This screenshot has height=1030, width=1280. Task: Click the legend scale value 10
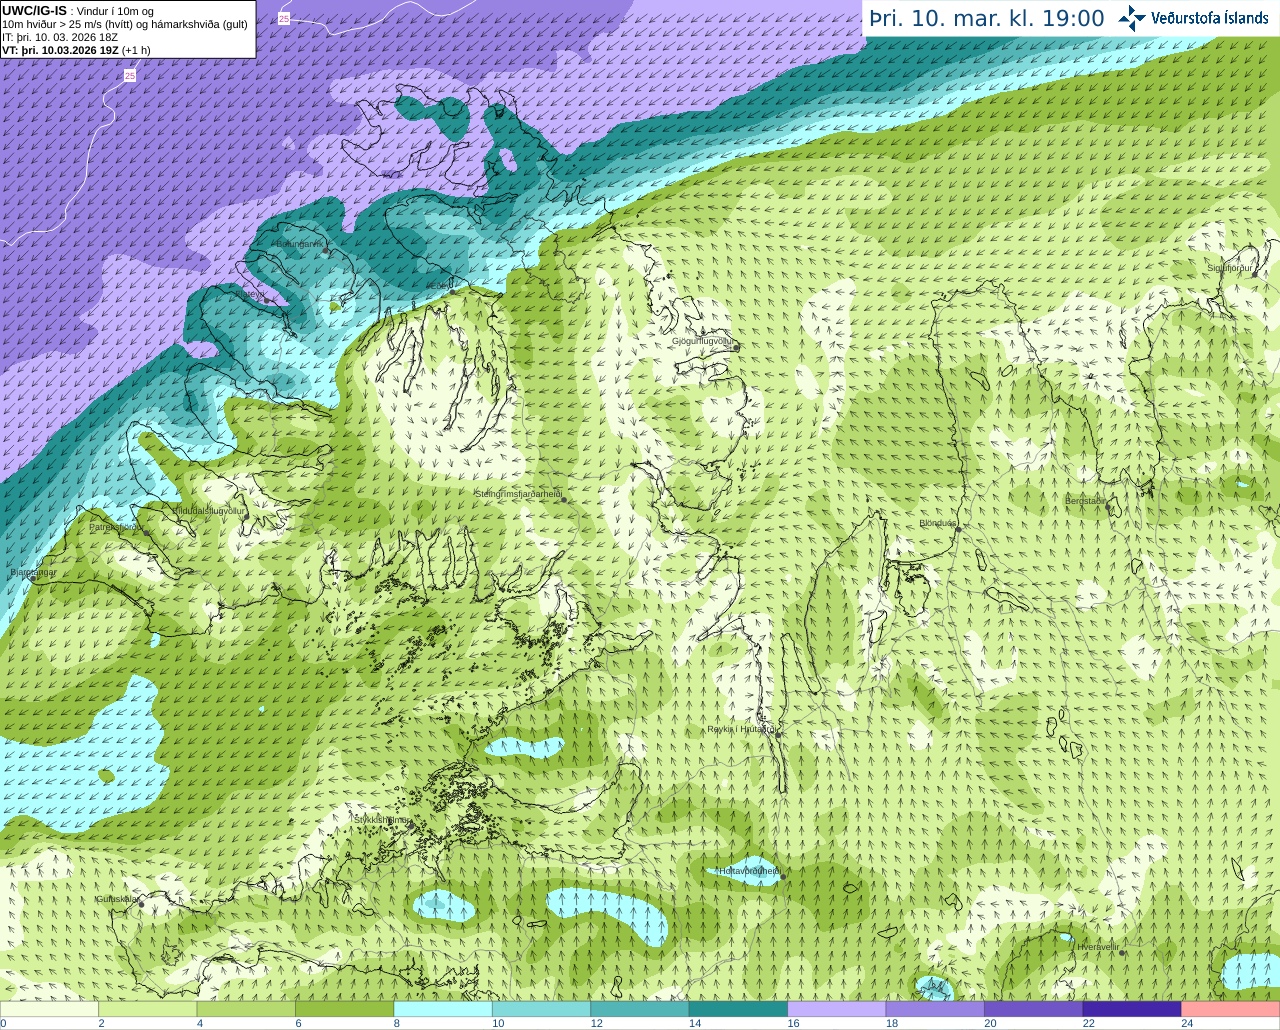498,1023
